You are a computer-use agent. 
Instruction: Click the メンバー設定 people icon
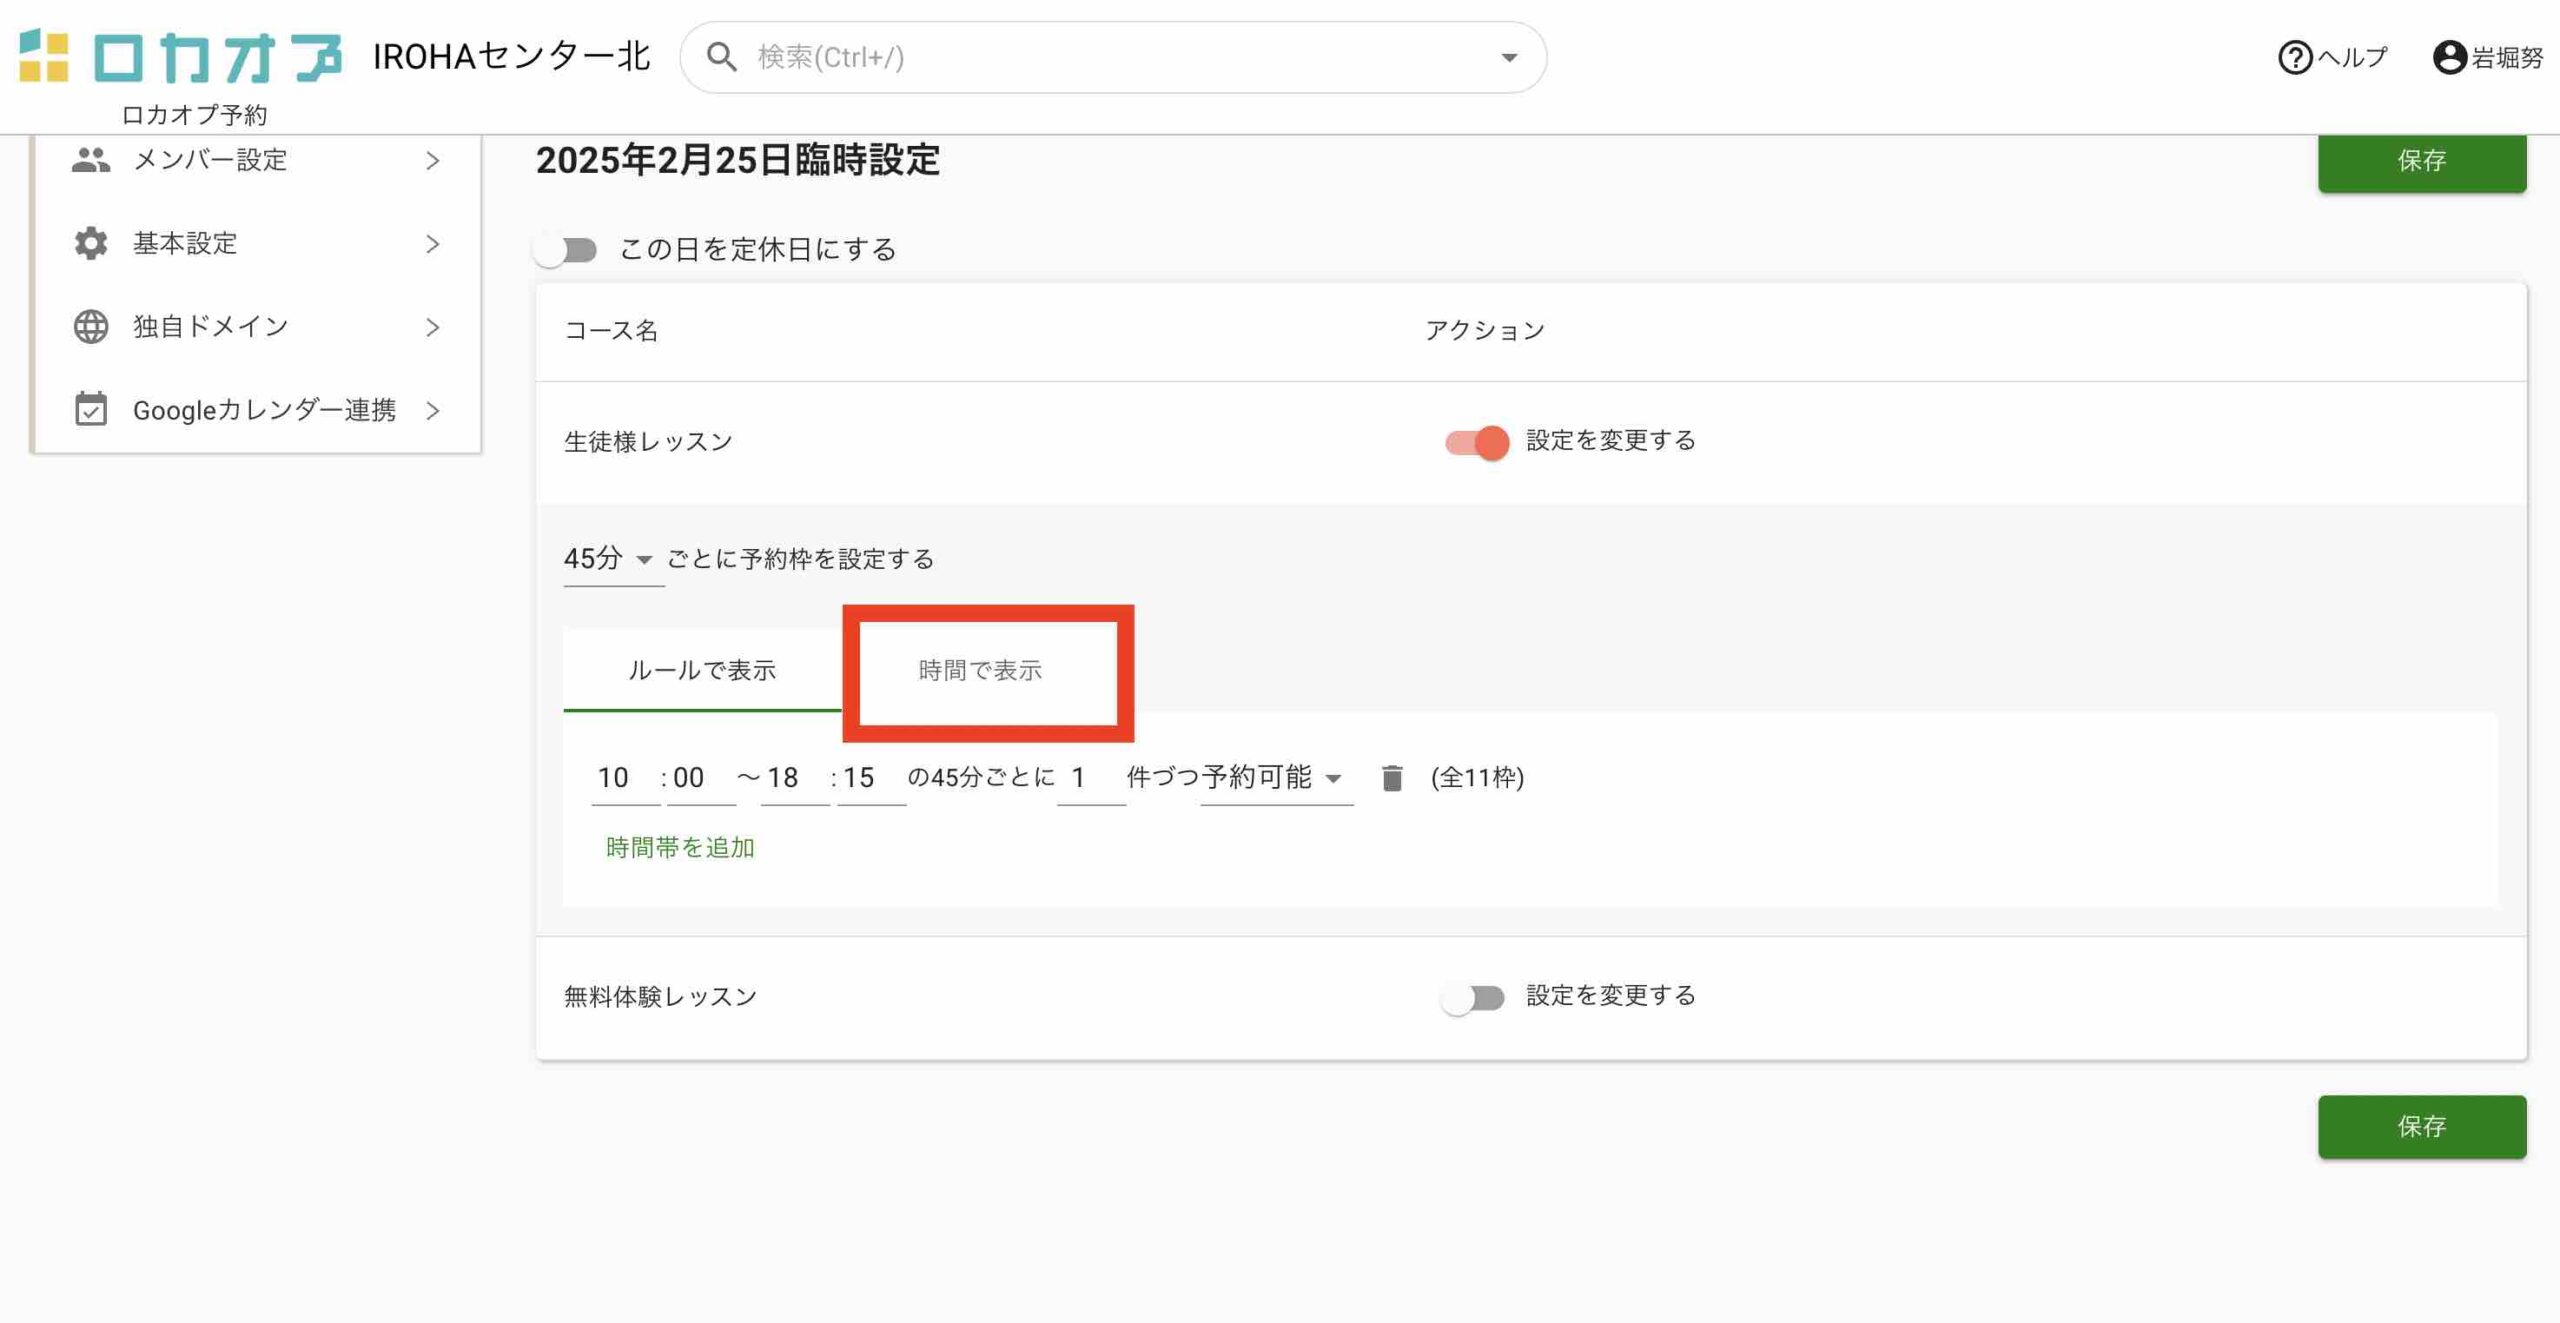coord(91,160)
